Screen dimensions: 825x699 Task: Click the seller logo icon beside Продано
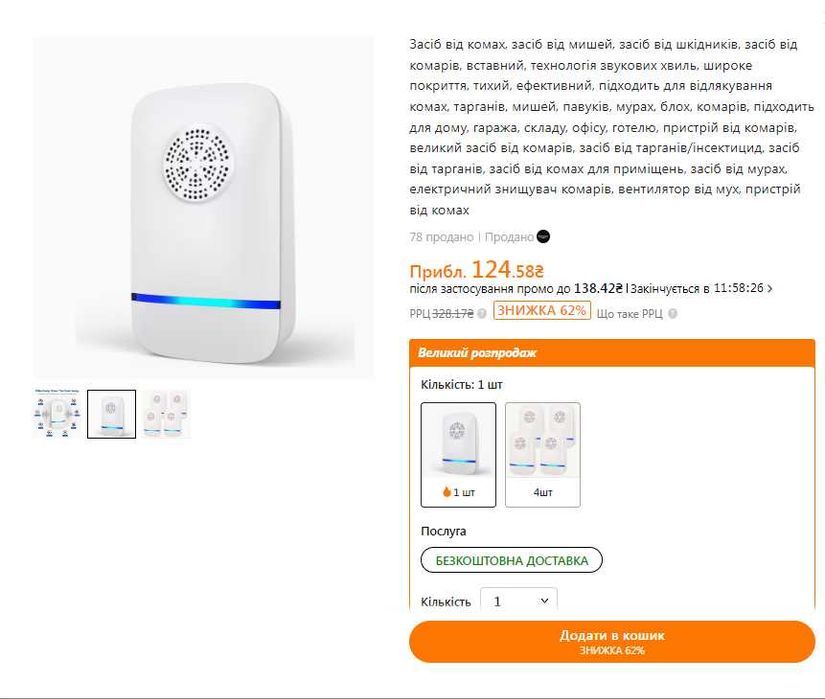click(543, 237)
